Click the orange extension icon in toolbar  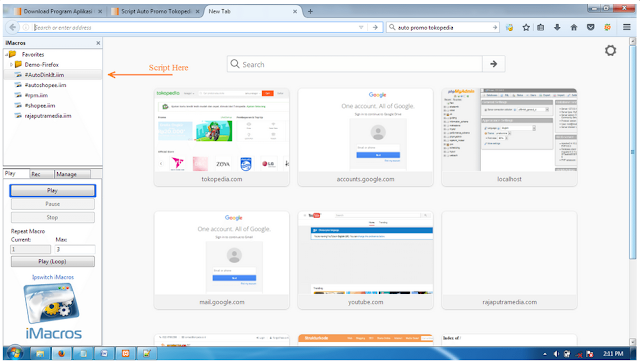point(607,27)
